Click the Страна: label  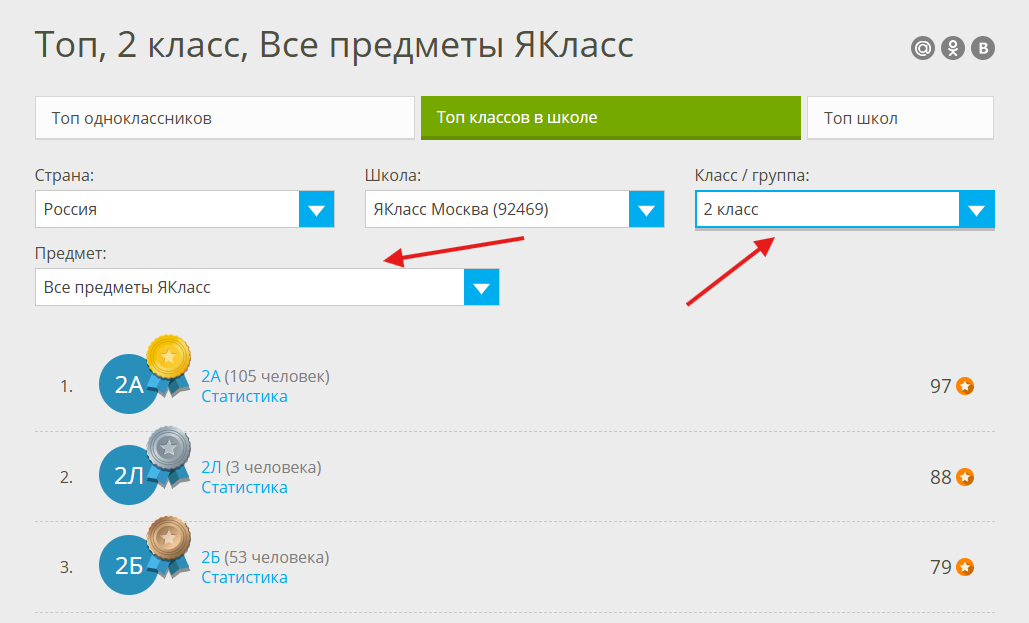[64, 175]
